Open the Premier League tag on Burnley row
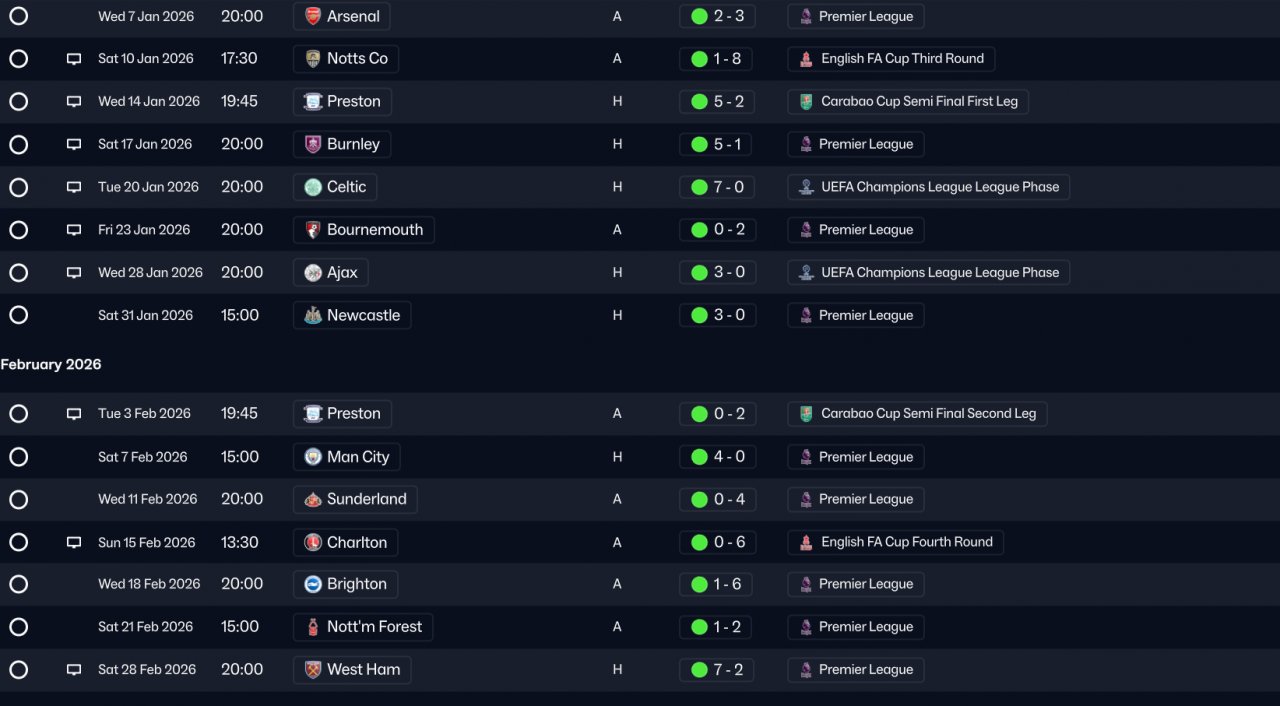The height and width of the screenshot is (706, 1280). (x=856, y=144)
